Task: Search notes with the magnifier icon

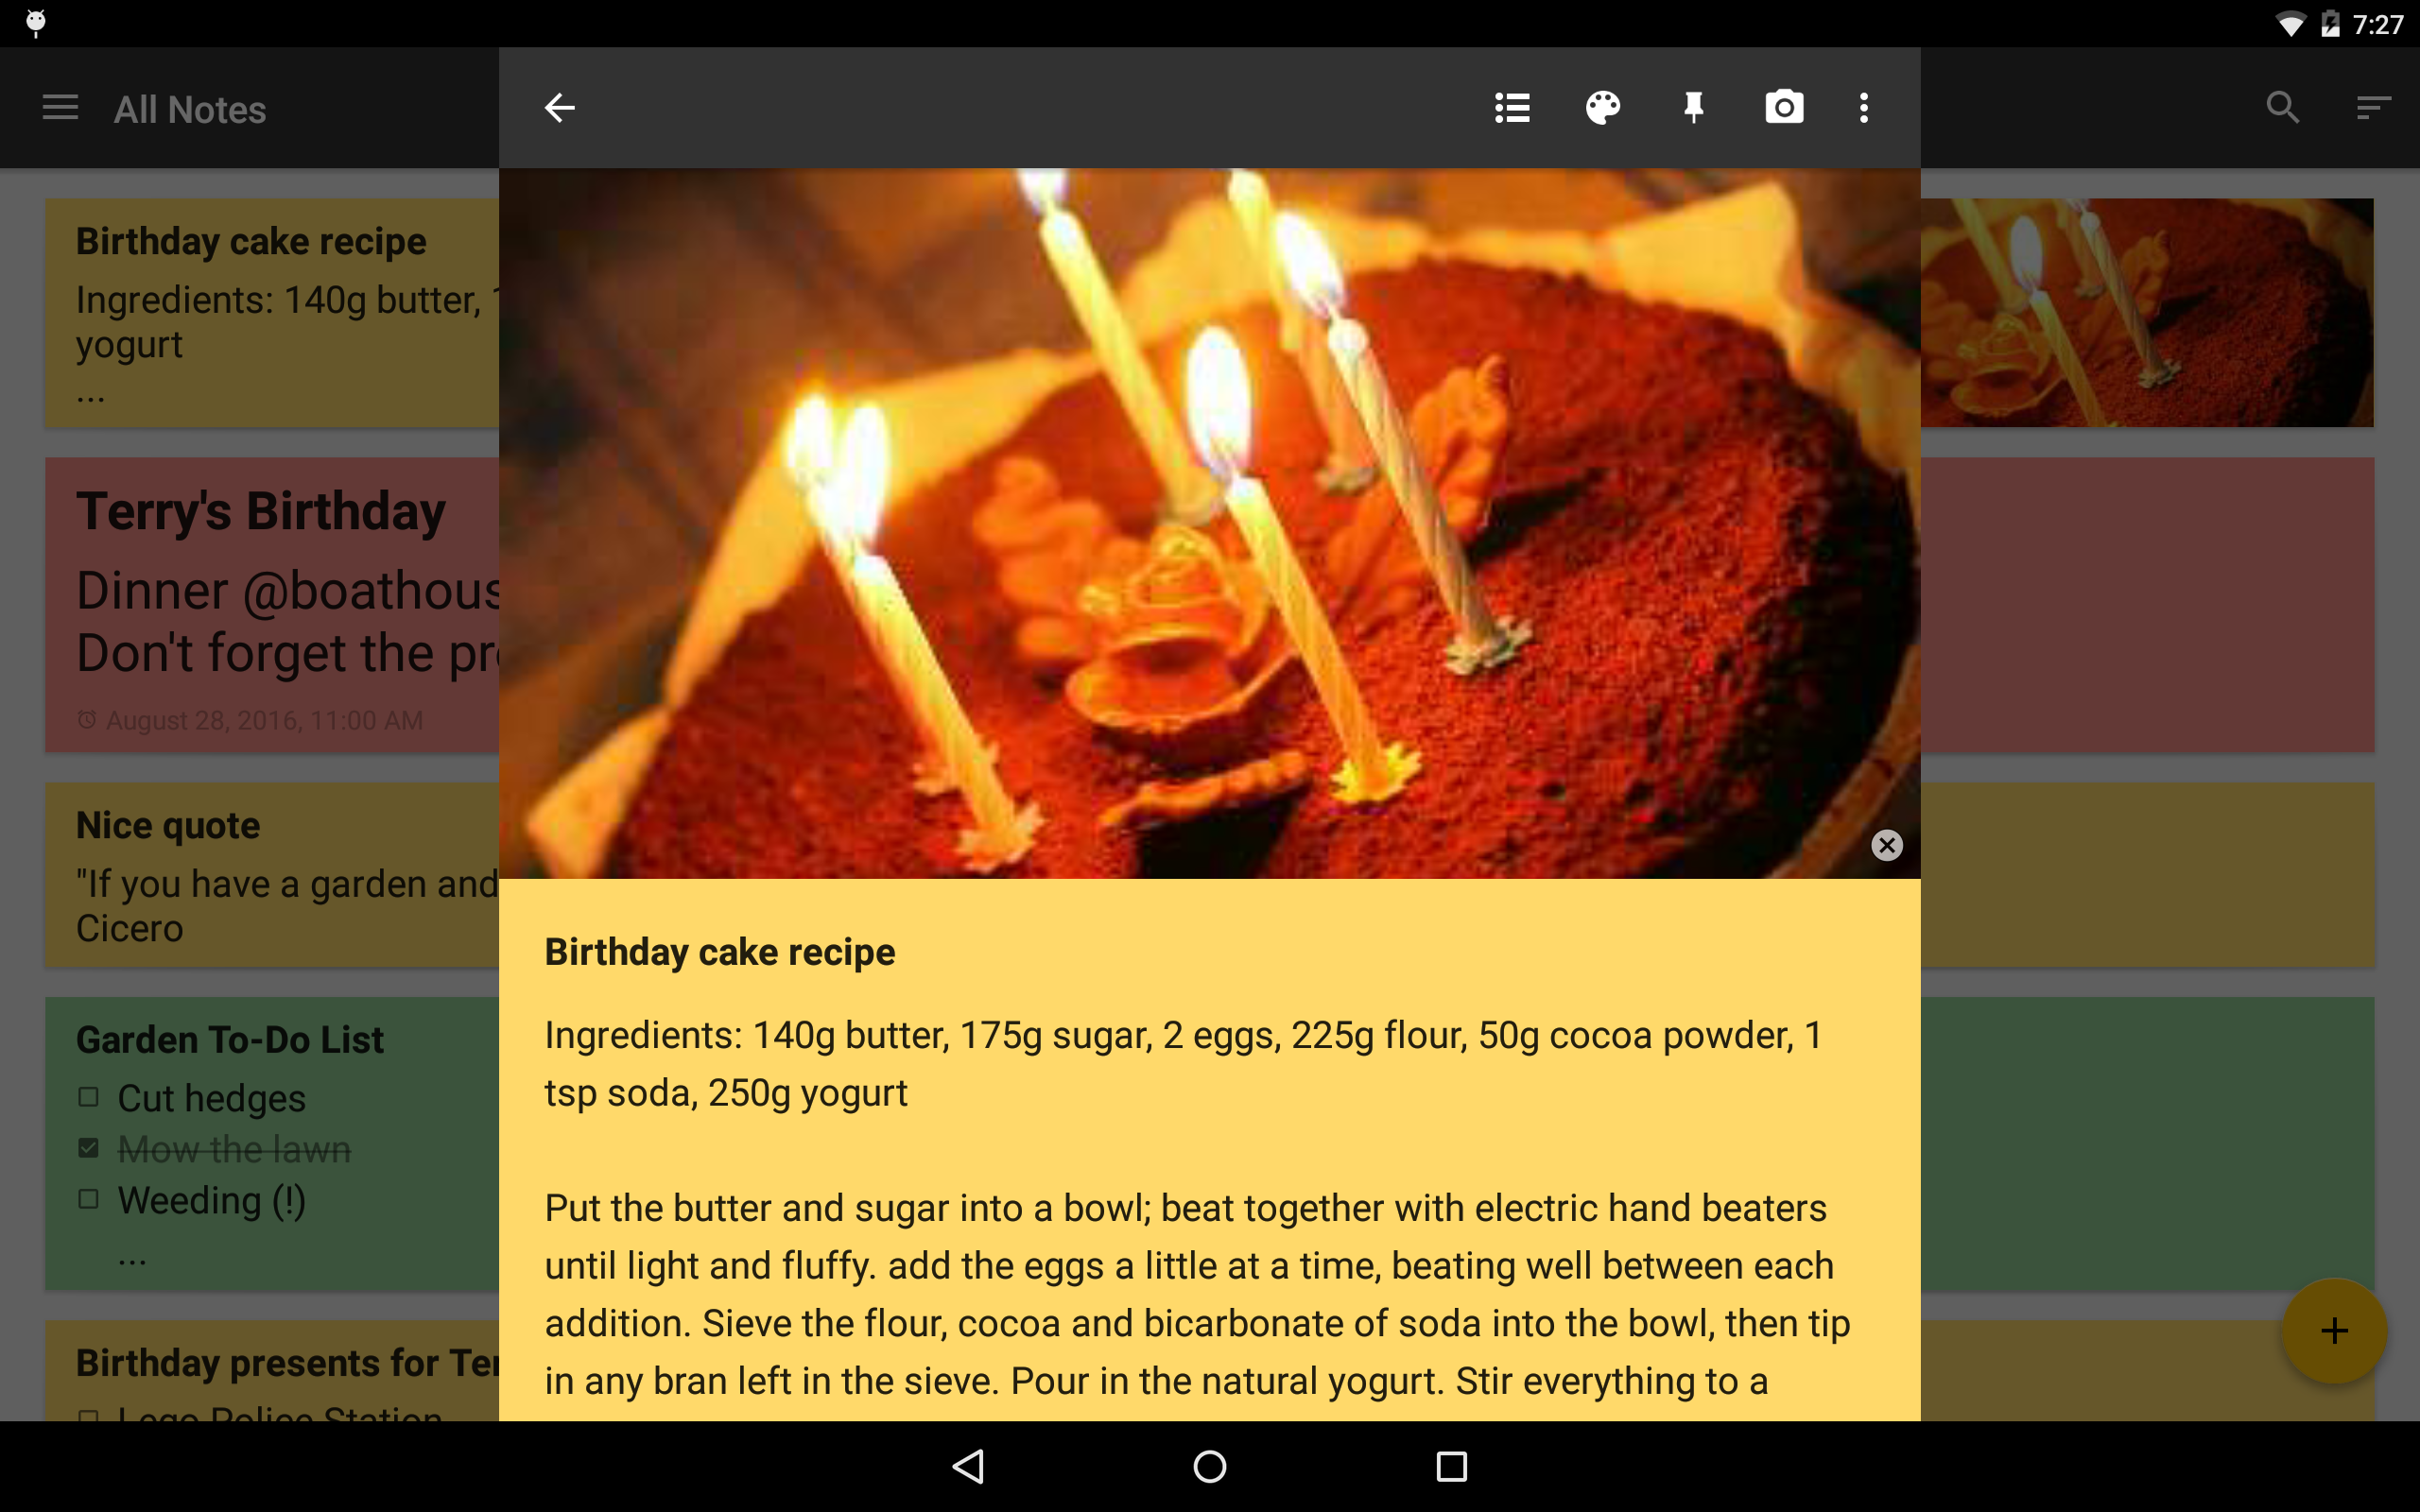Action: click(2283, 108)
